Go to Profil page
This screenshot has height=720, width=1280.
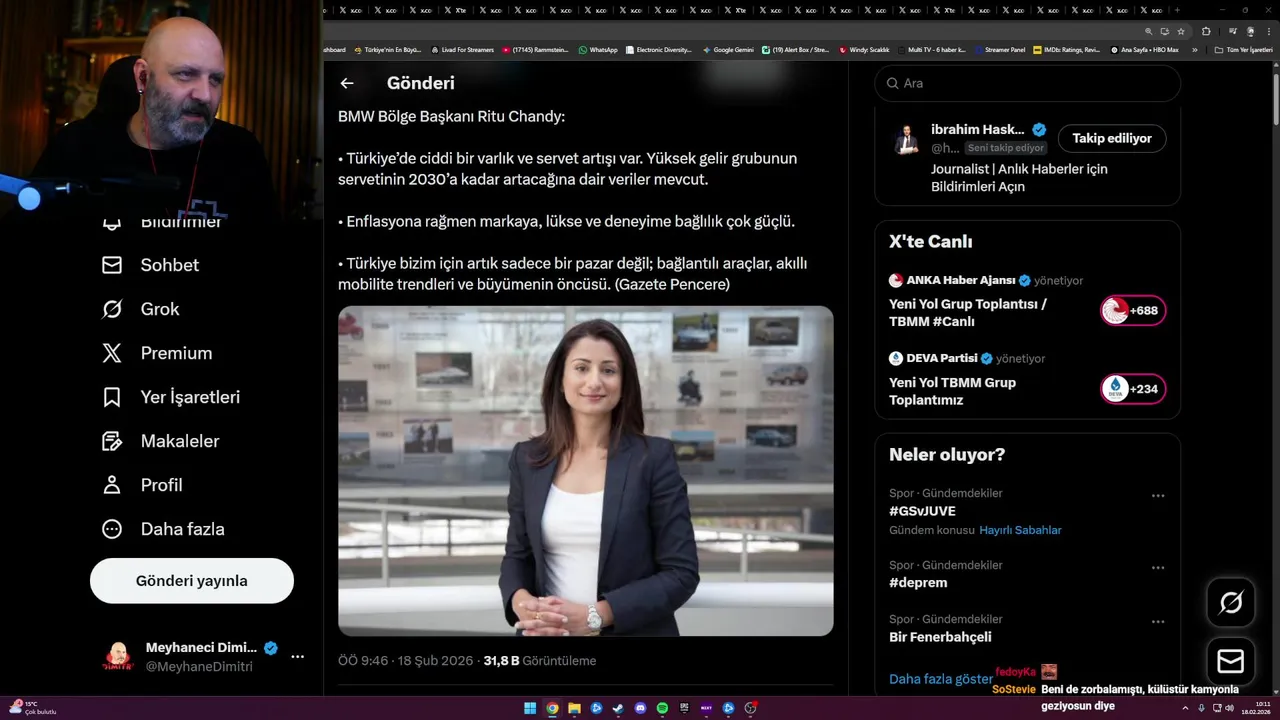(141, 485)
